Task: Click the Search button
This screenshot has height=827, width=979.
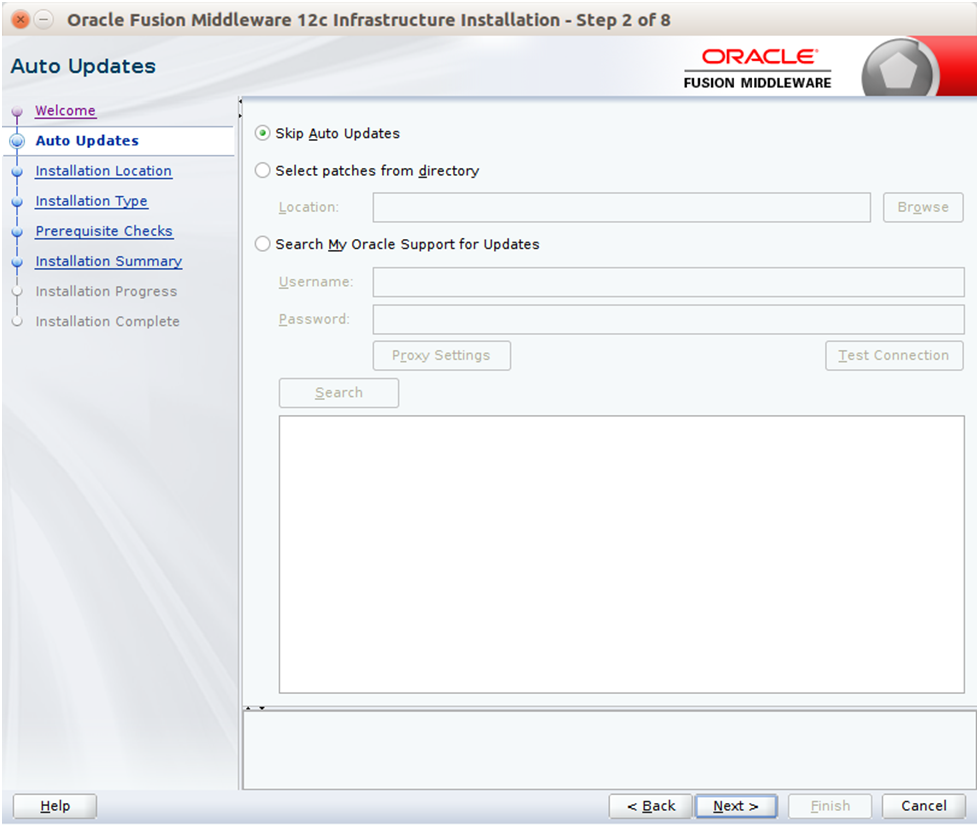Action: click(x=339, y=393)
